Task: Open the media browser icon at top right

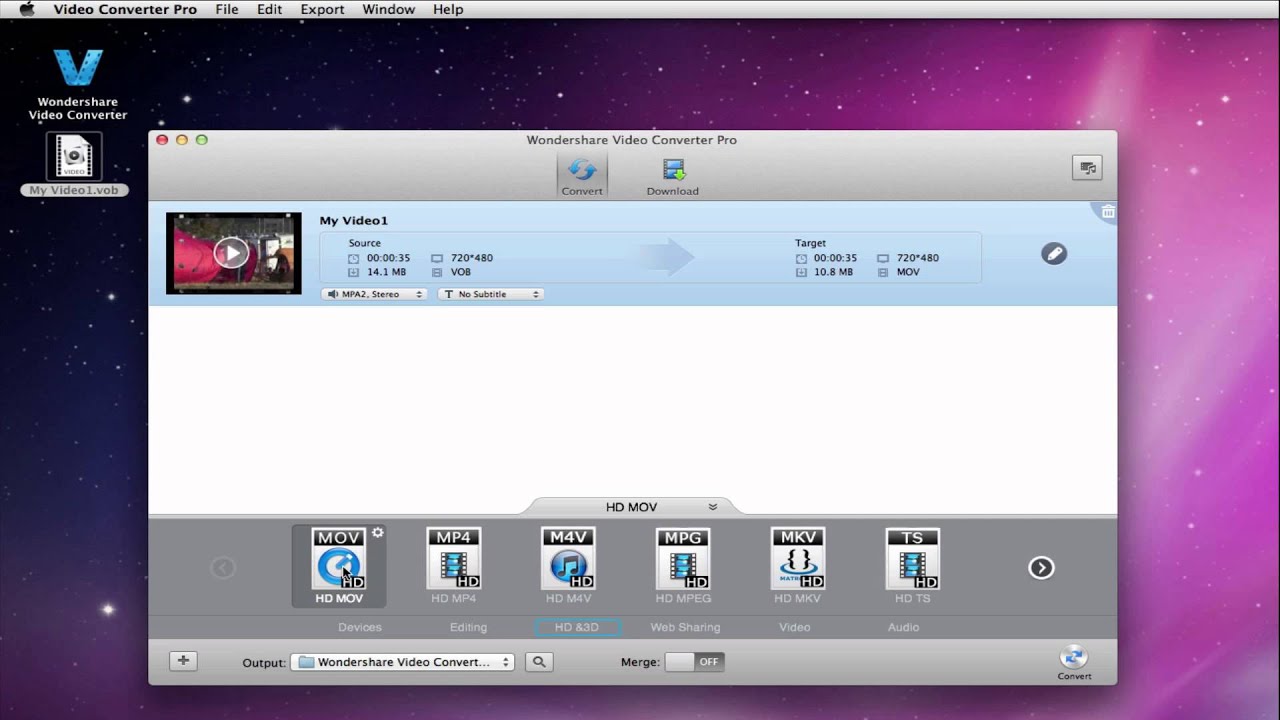Action: click(x=1087, y=168)
